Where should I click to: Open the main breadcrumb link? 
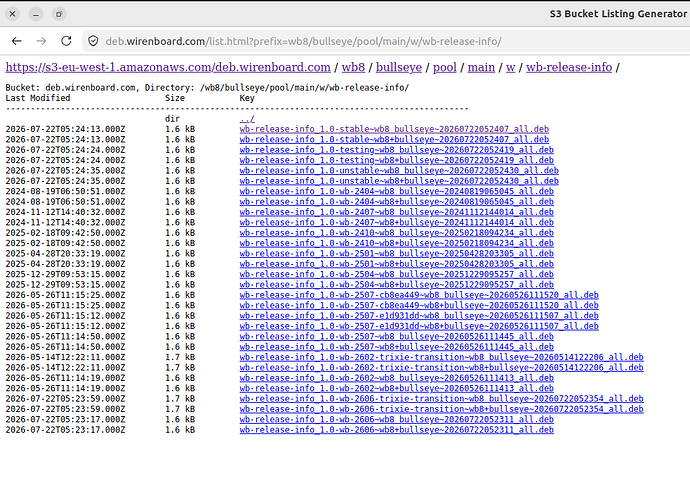pos(481,67)
